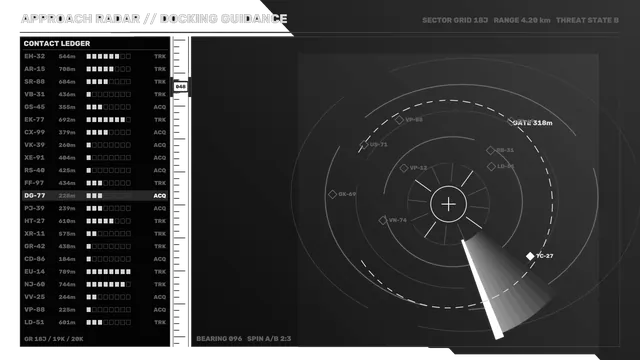Image resolution: width=640 pixels, height=360 pixels.
Task: Click the 708m distance value
Action: coord(67,69)
